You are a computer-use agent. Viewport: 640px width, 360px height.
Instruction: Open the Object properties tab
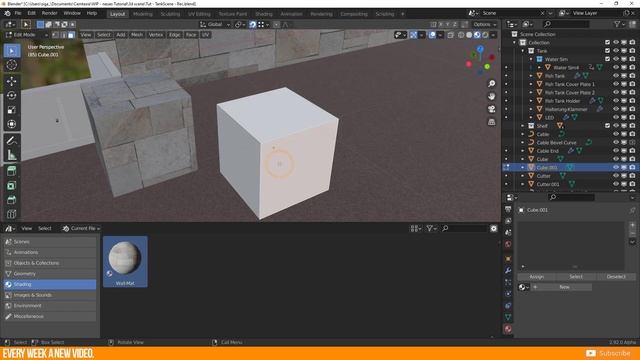[x=508, y=258]
